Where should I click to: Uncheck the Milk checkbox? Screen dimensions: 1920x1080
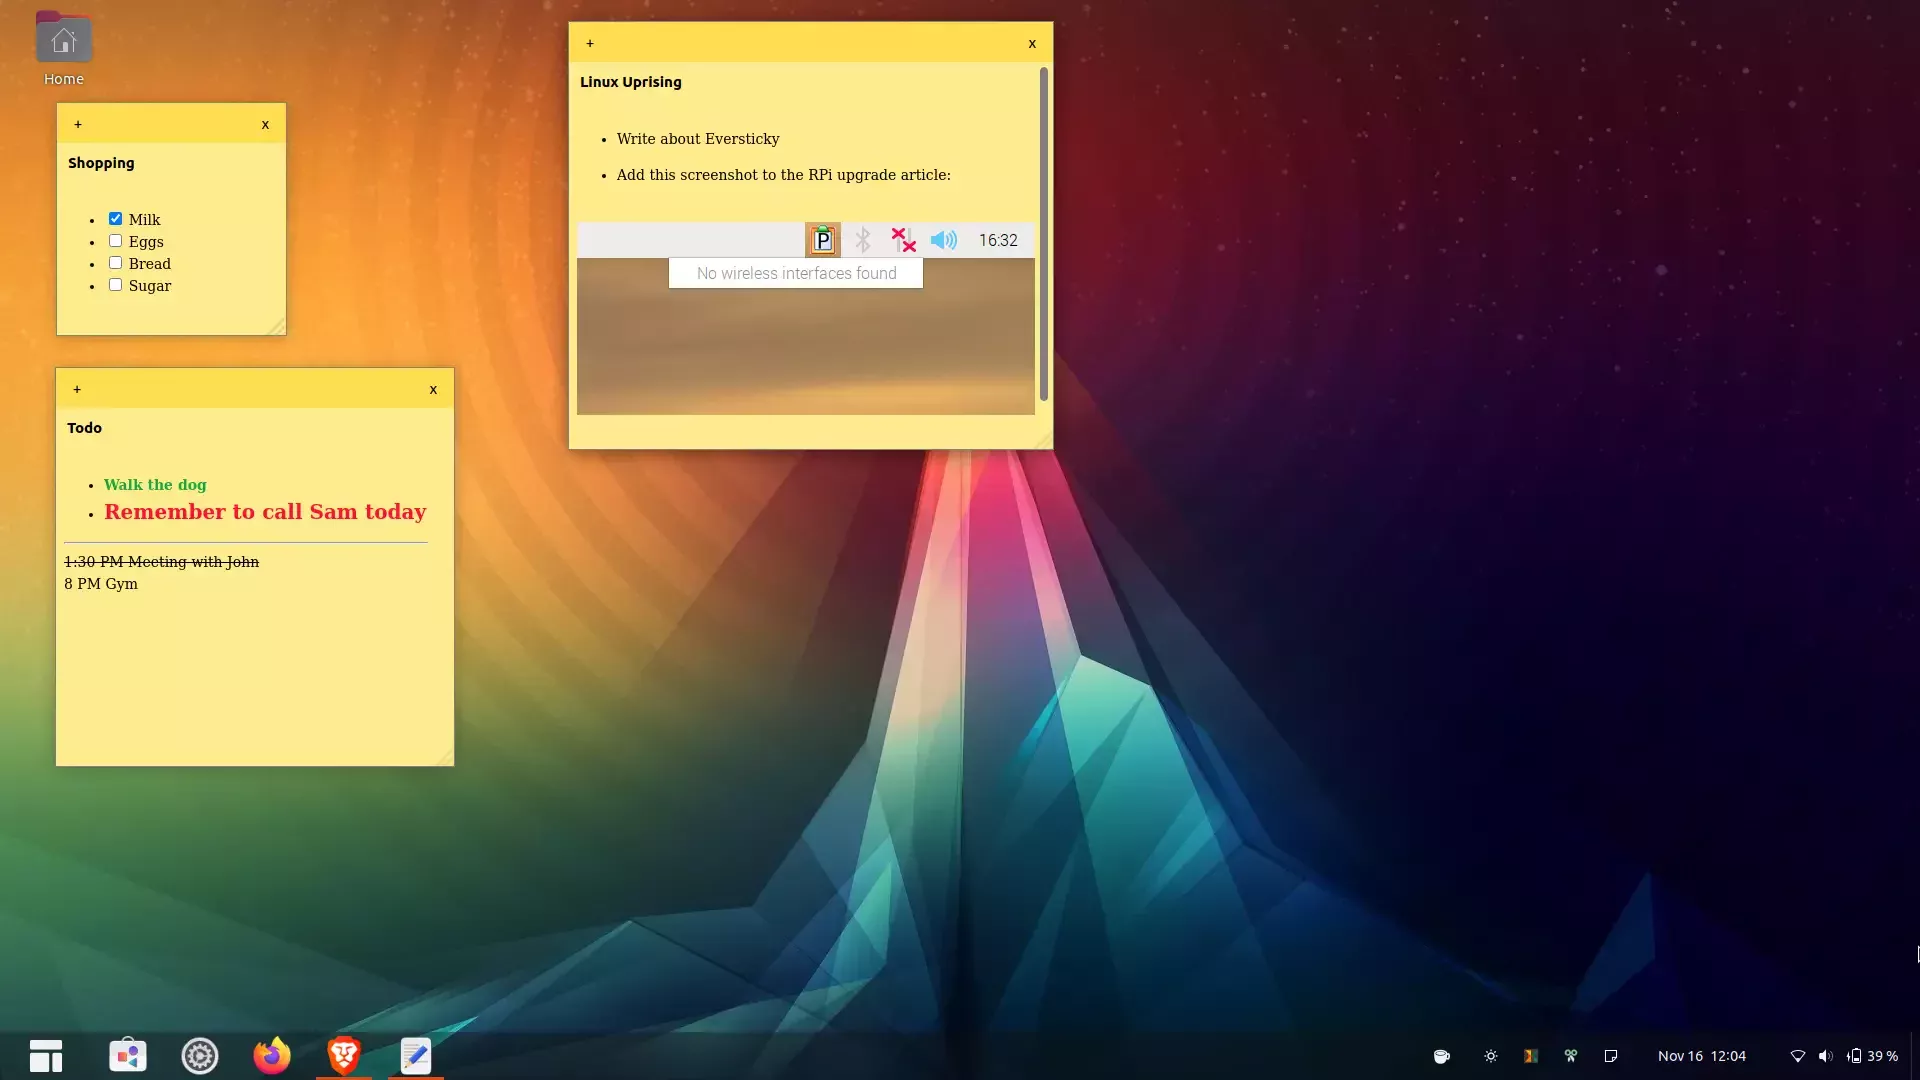115,219
